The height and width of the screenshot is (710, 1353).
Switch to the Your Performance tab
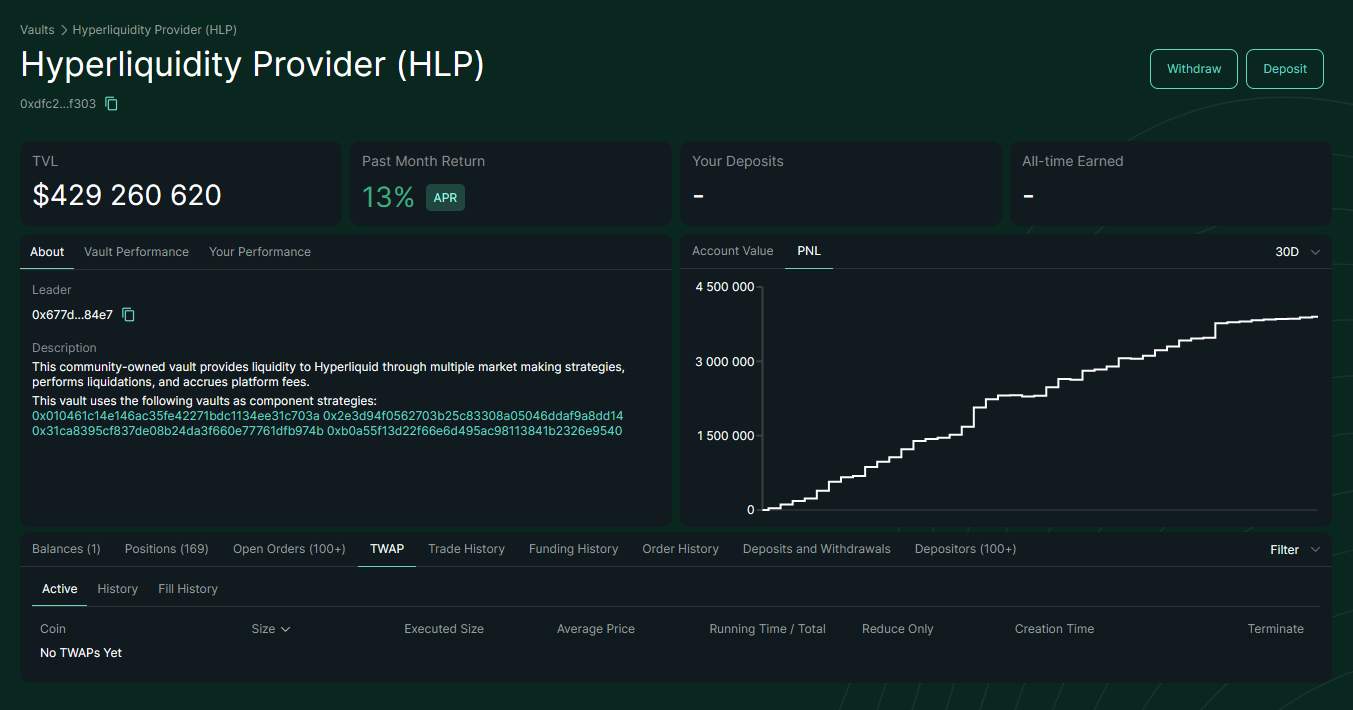click(260, 252)
